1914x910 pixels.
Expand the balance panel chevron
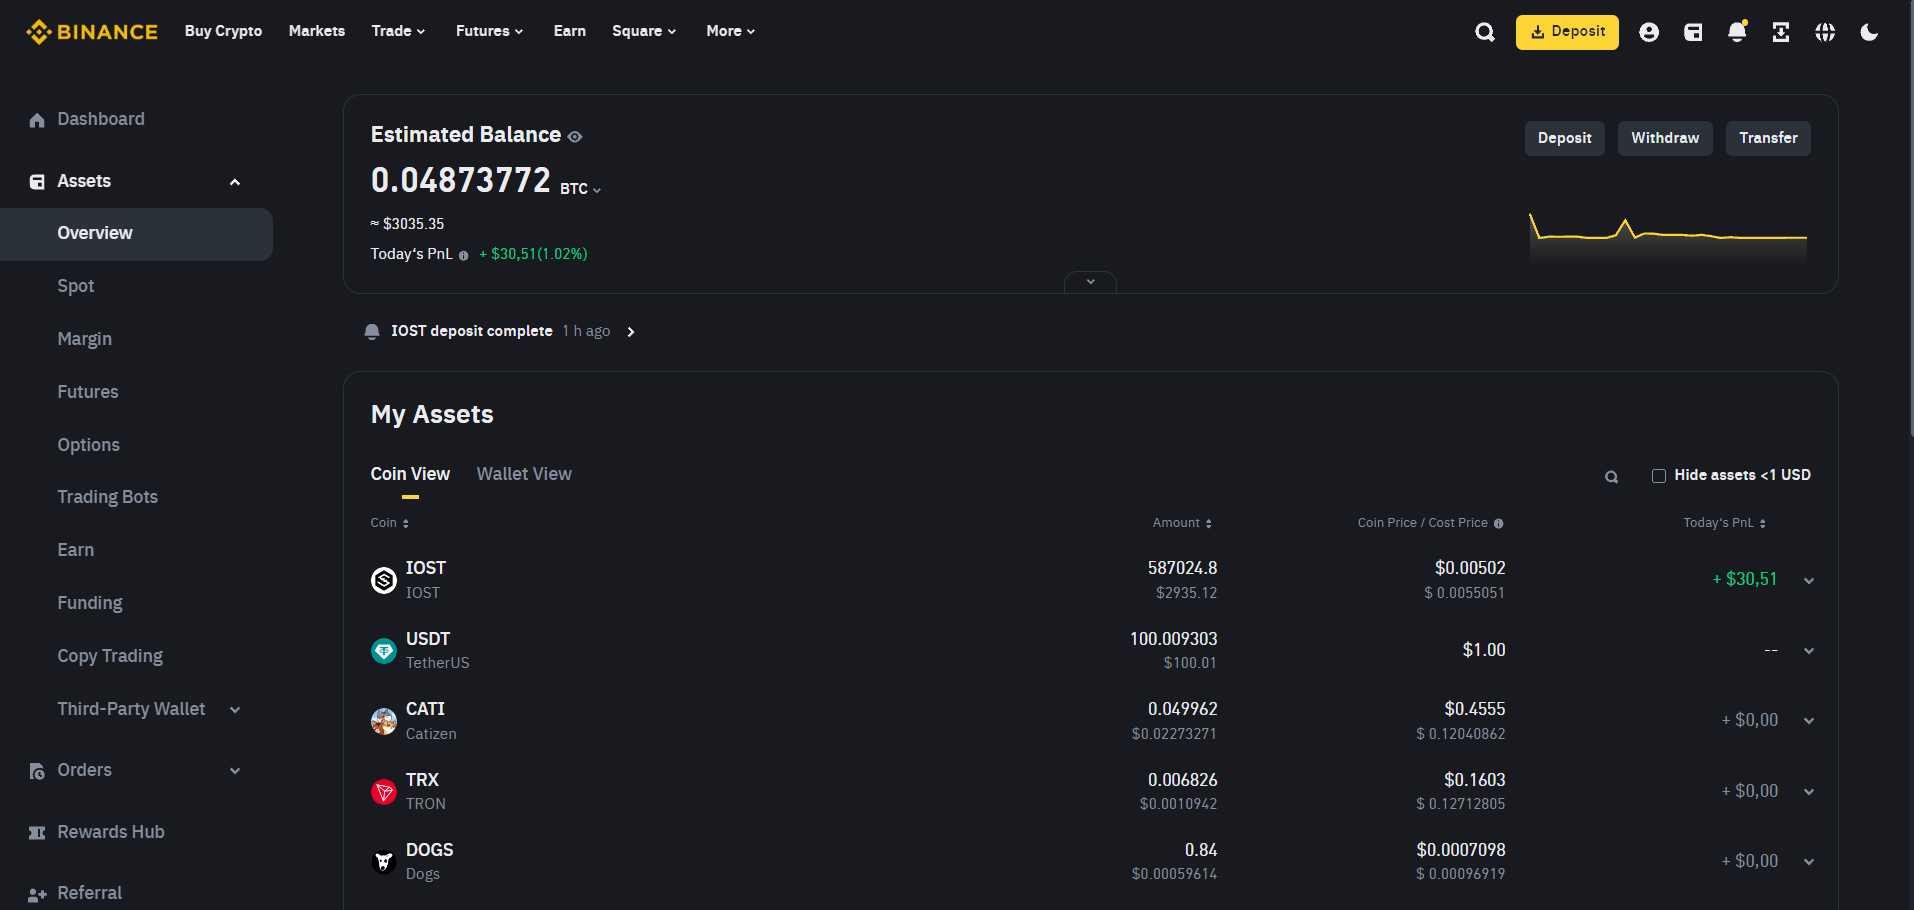click(1090, 282)
